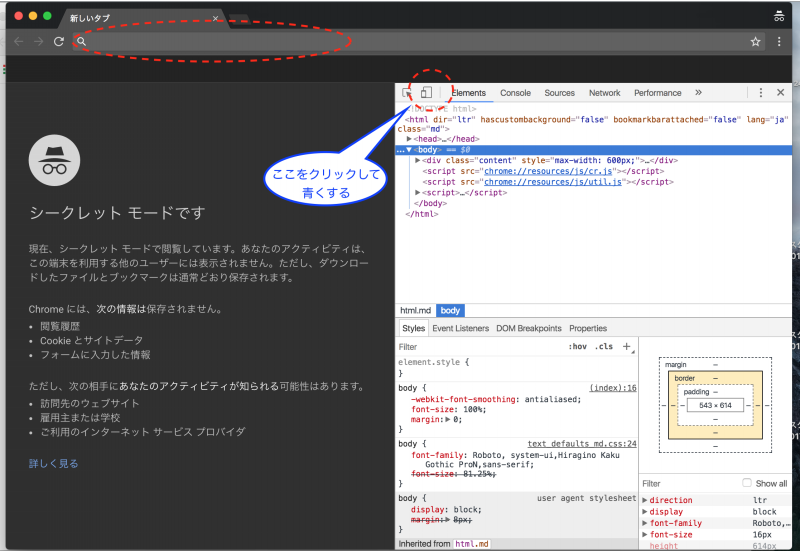The width and height of the screenshot is (800, 551).
Task: Collapse the body element node
Action: coord(409,149)
